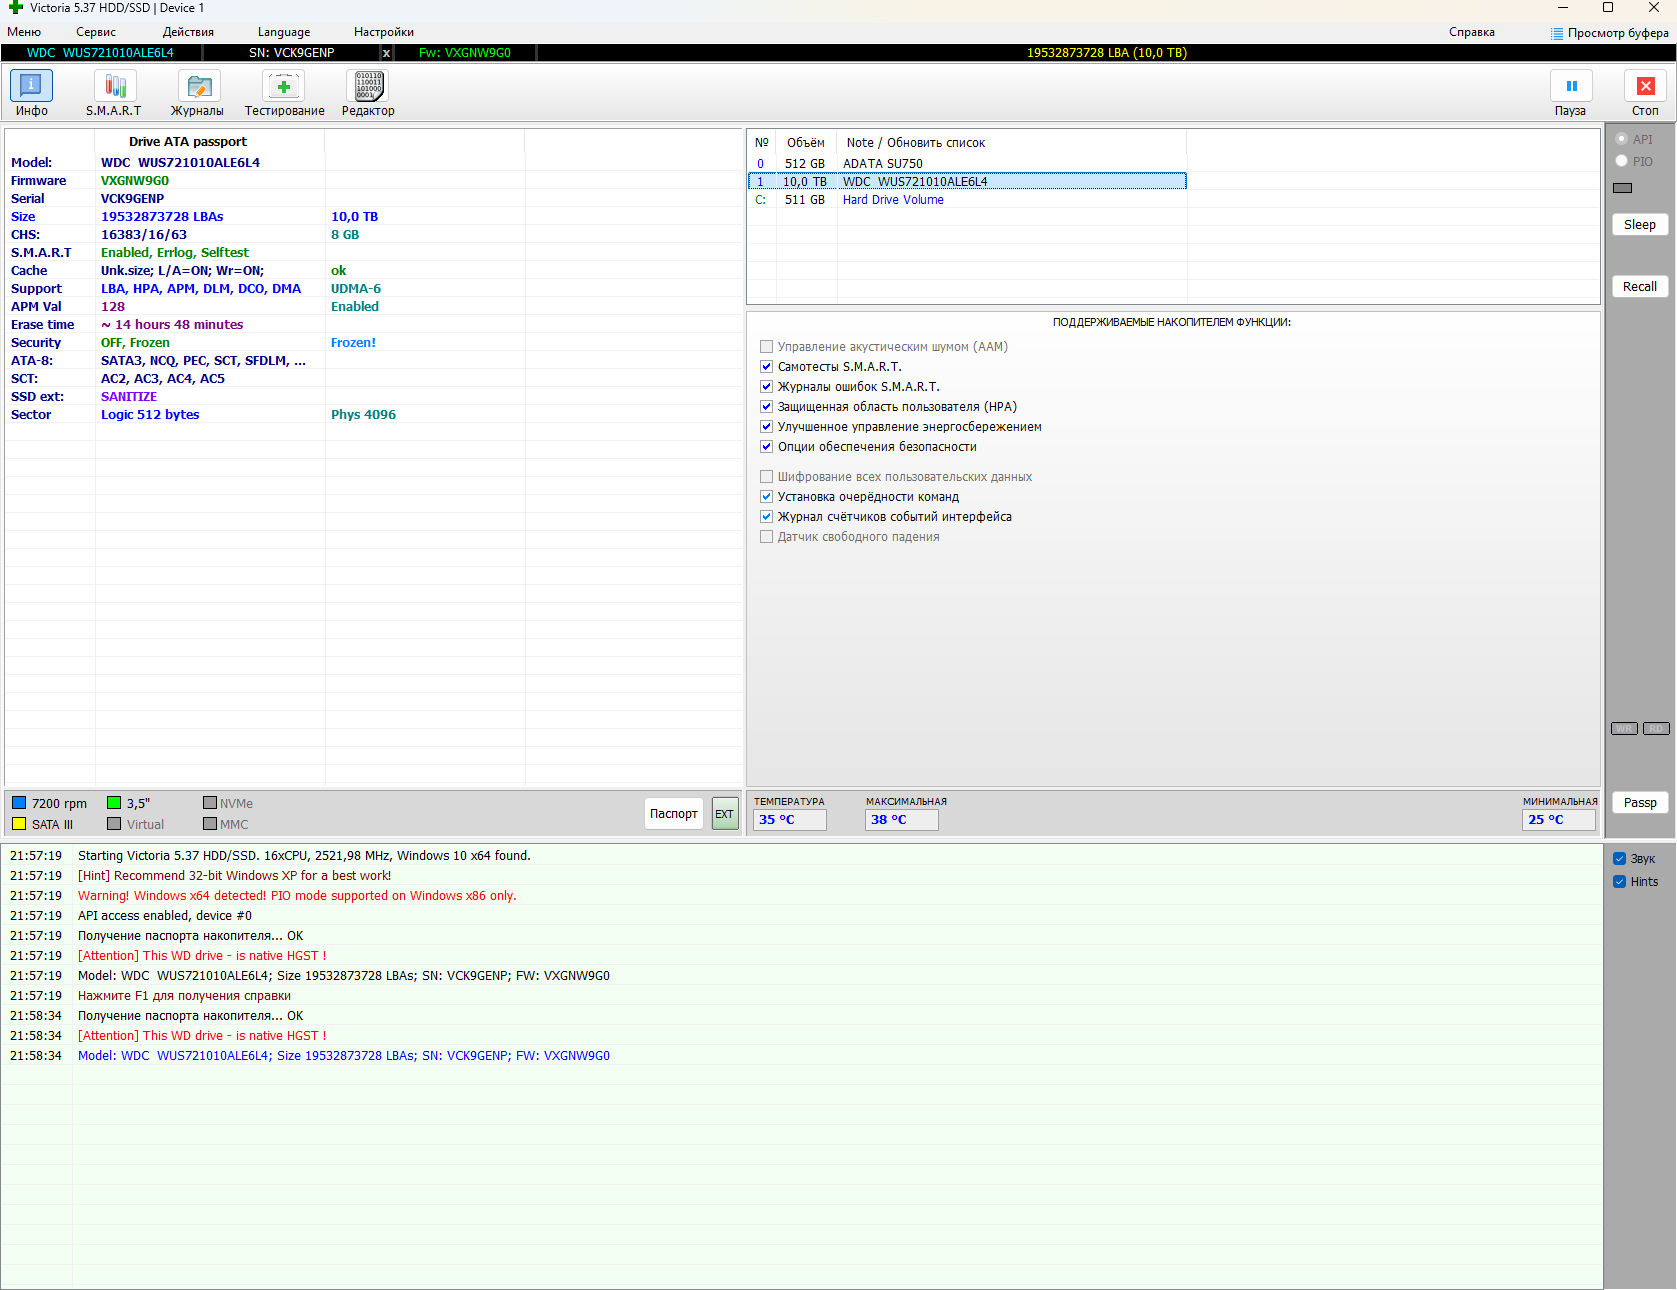
Task: Click the grey Virtual indicator square
Action: click(114, 824)
